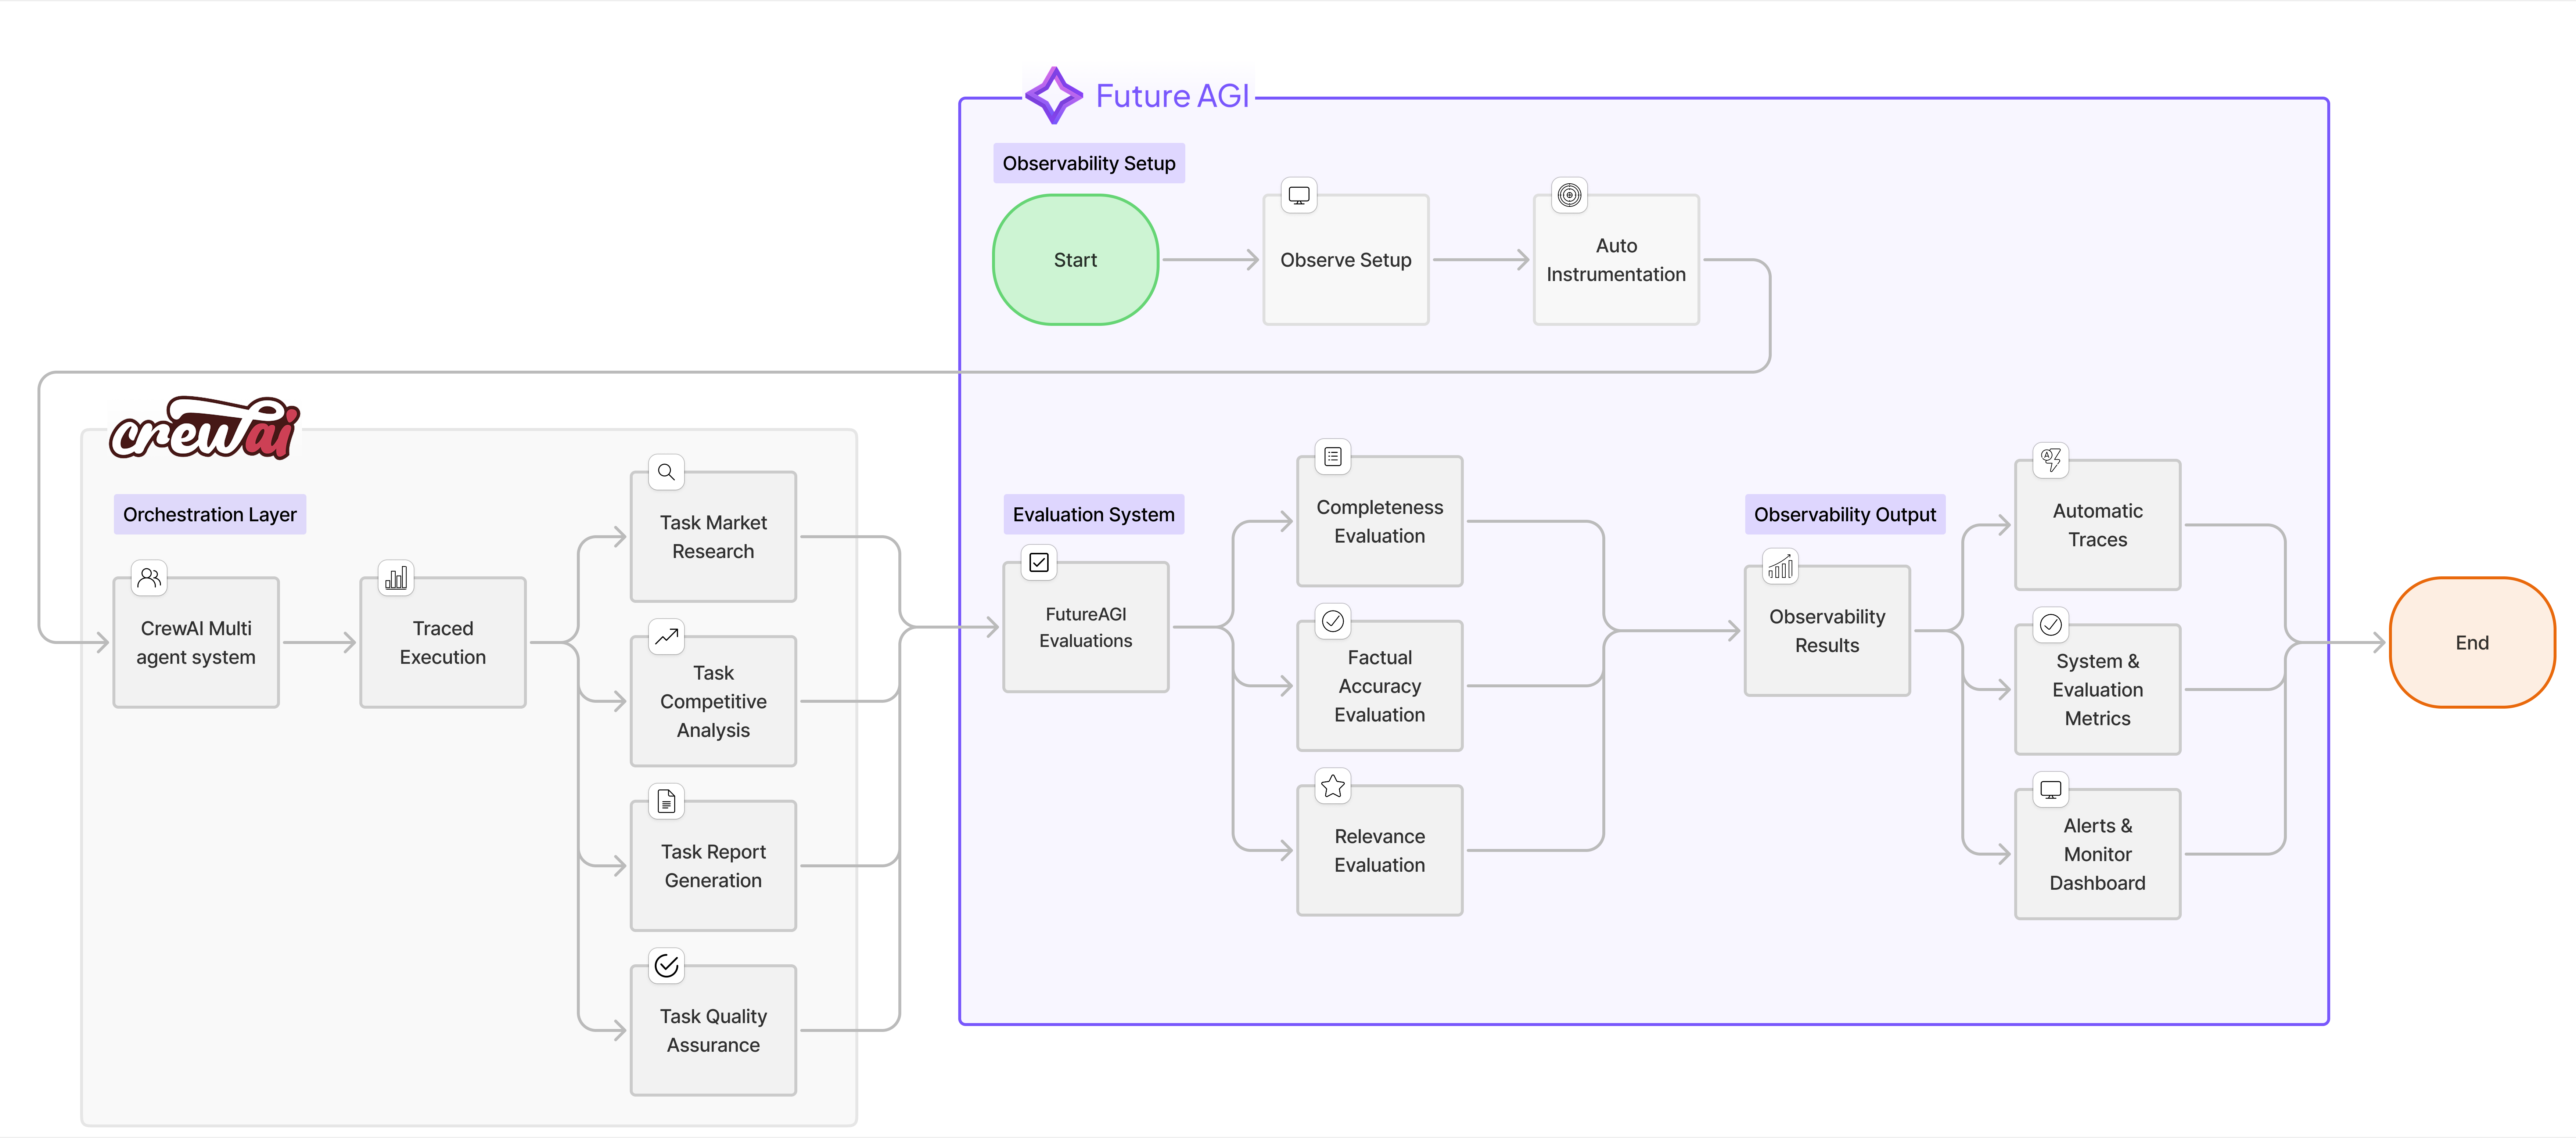Image resolution: width=2576 pixels, height=1141 pixels.
Task: Click the Evaluation System label
Action: tap(1094, 514)
